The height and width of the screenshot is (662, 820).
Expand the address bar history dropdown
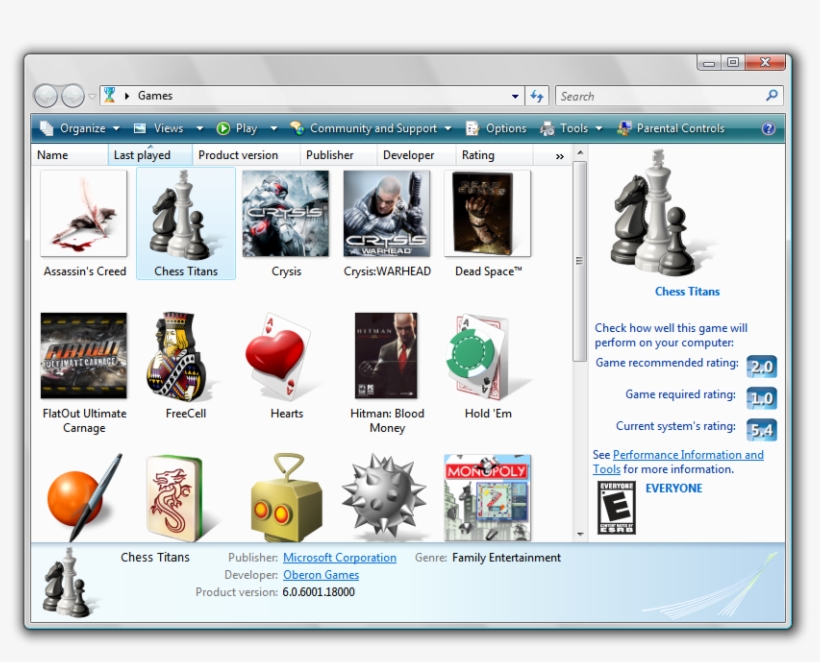515,96
